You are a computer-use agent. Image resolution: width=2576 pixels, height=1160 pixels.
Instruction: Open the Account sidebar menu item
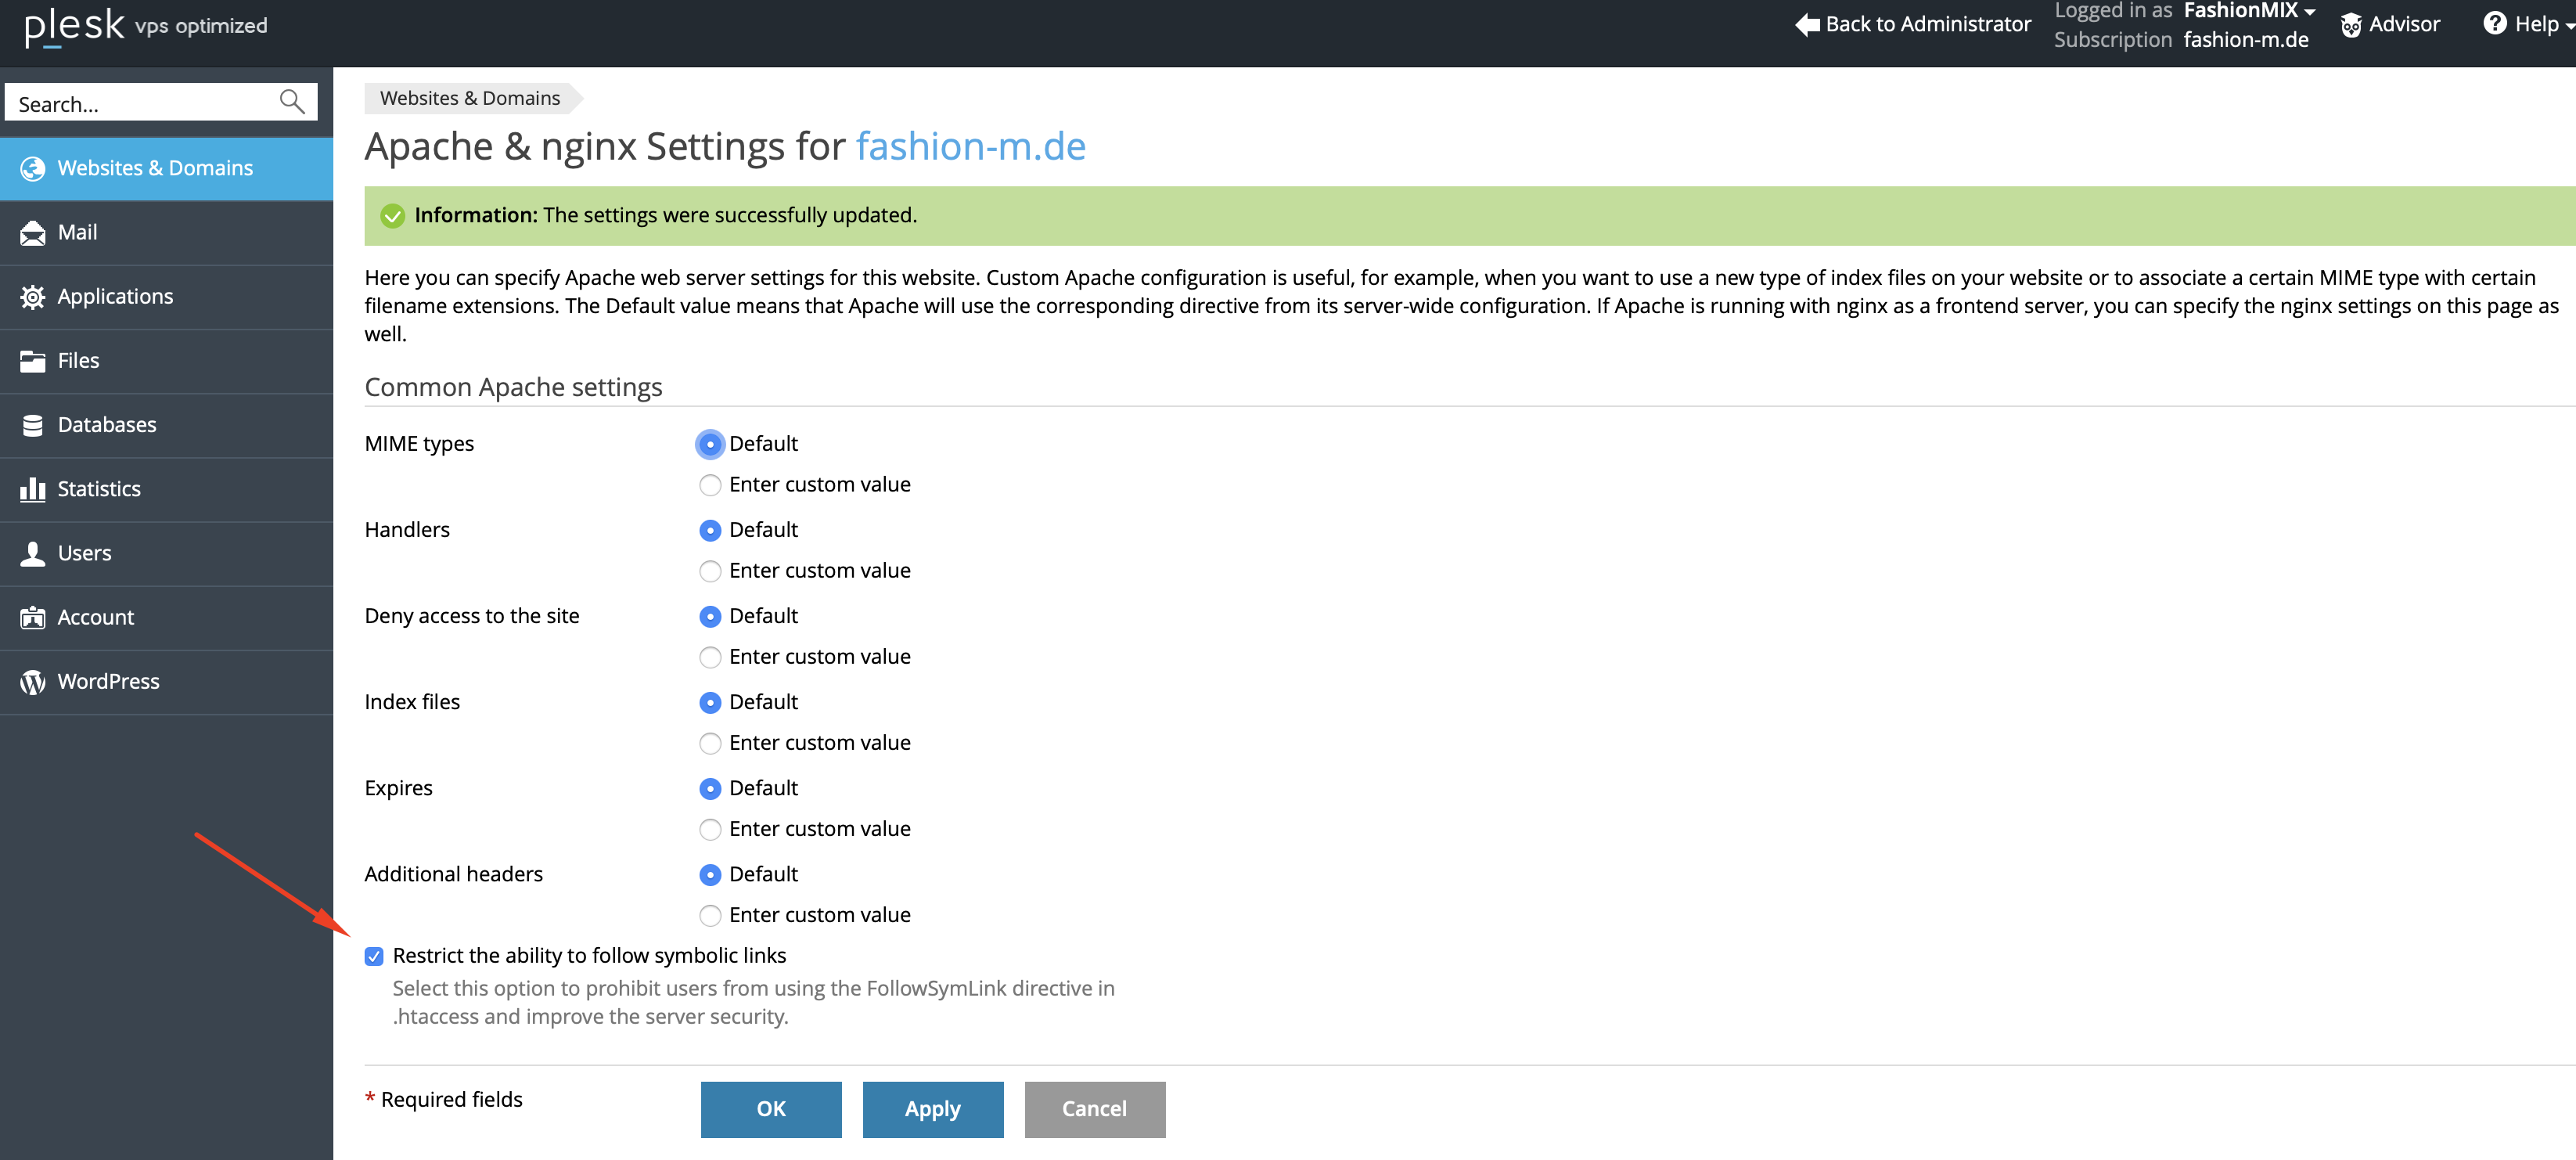pyautogui.click(x=95, y=618)
